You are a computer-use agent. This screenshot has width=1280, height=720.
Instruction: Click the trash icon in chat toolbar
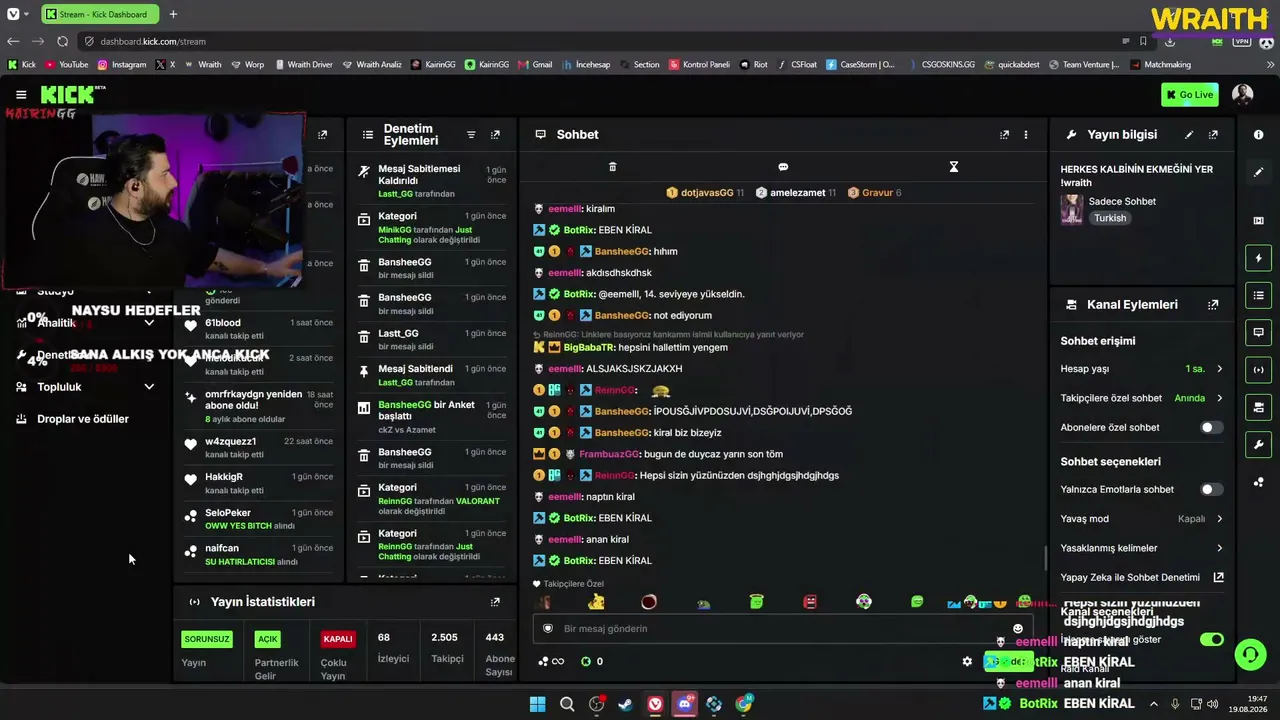[613, 167]
